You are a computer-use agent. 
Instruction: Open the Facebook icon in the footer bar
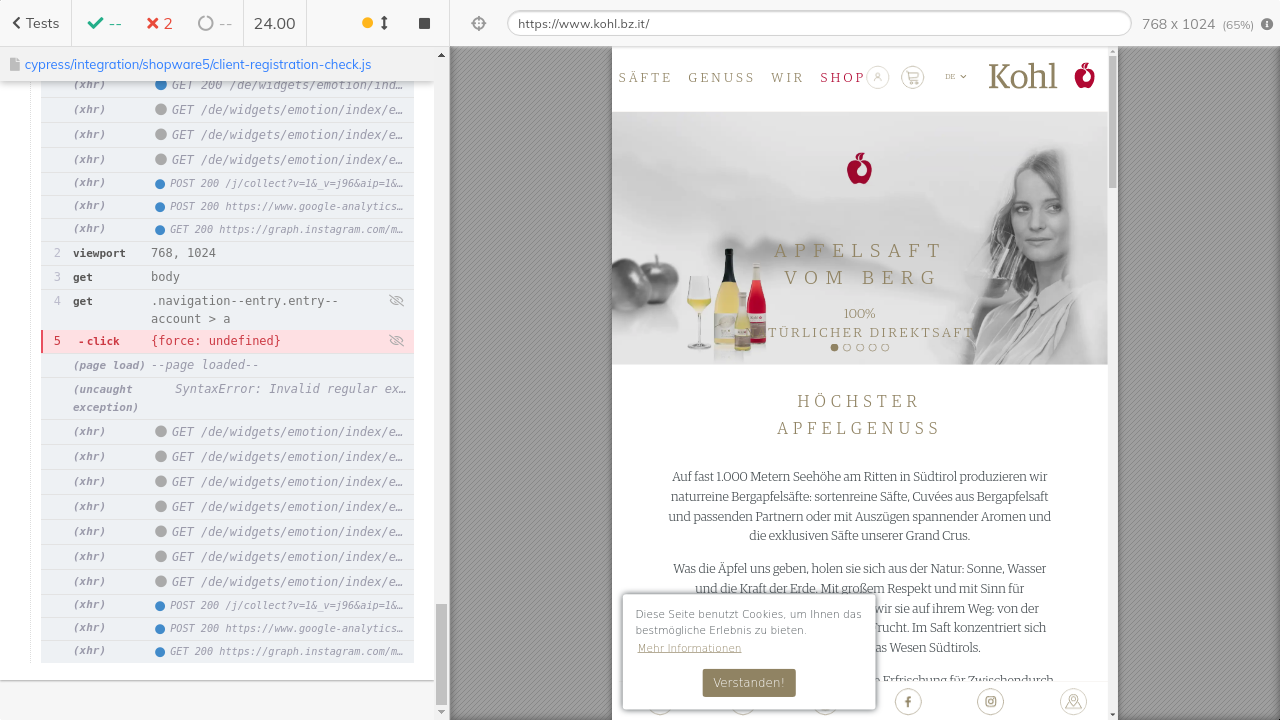coord(908,702)
